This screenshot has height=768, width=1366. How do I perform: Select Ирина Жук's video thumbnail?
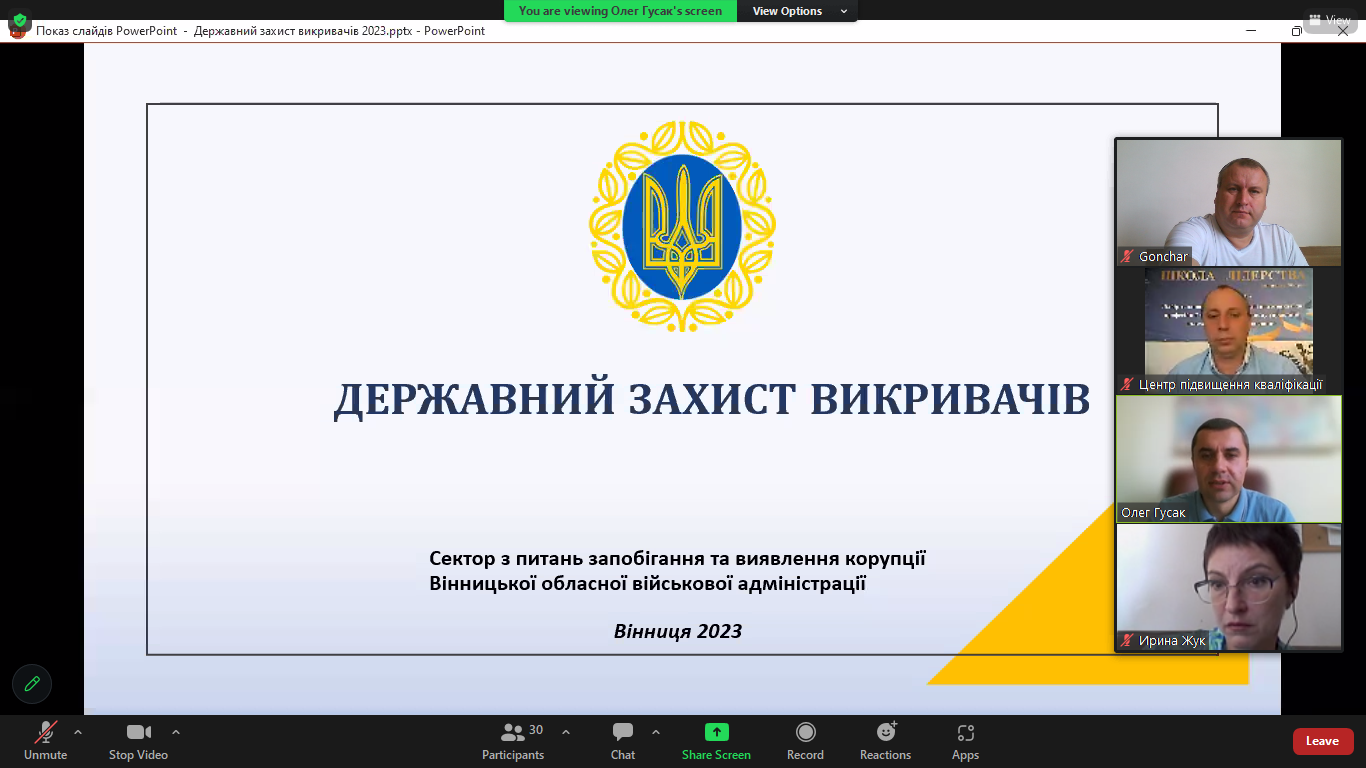coord(1228,587)
